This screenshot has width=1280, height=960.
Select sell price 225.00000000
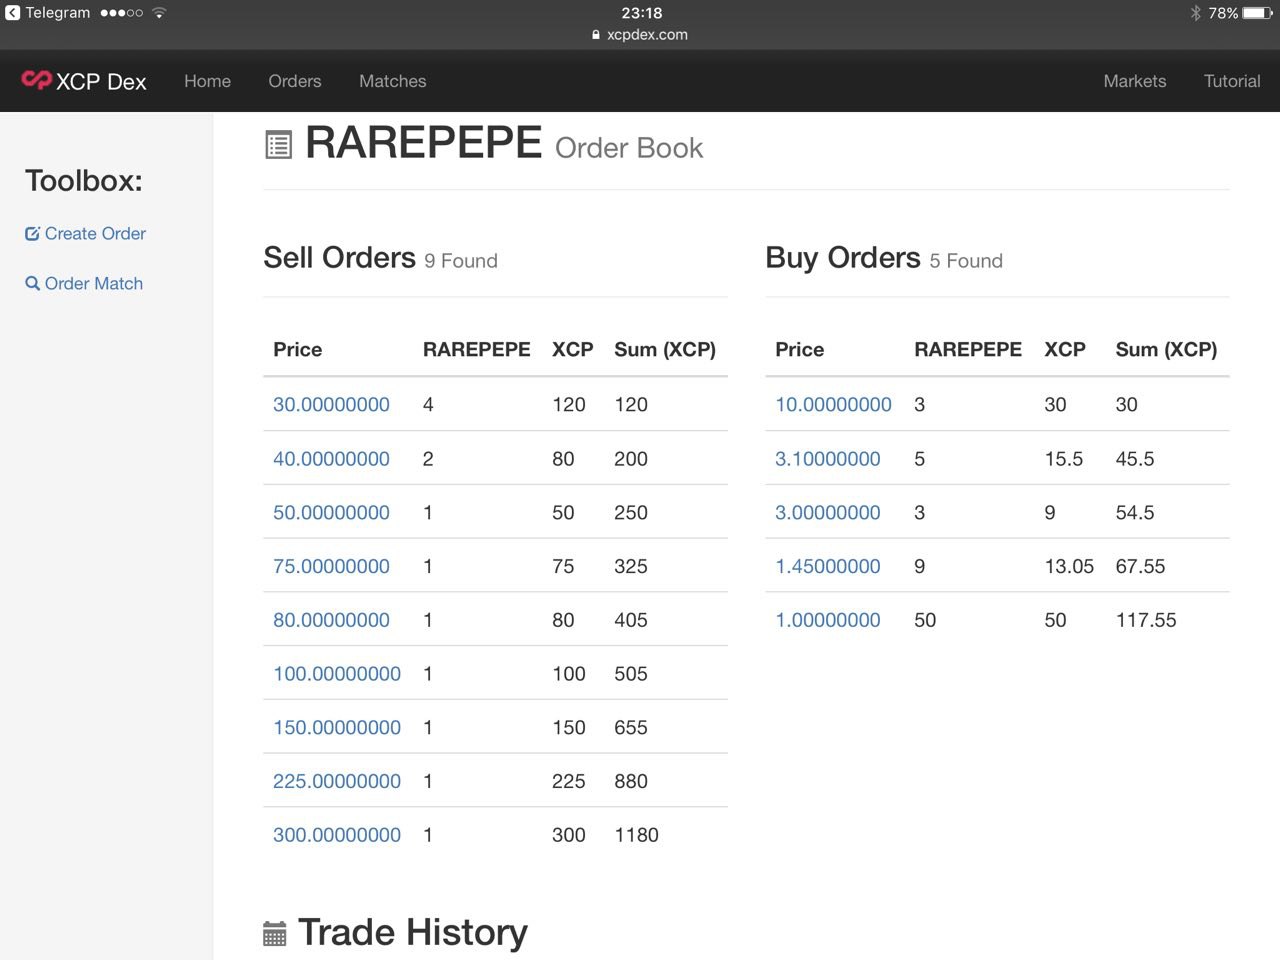[337, 781]
